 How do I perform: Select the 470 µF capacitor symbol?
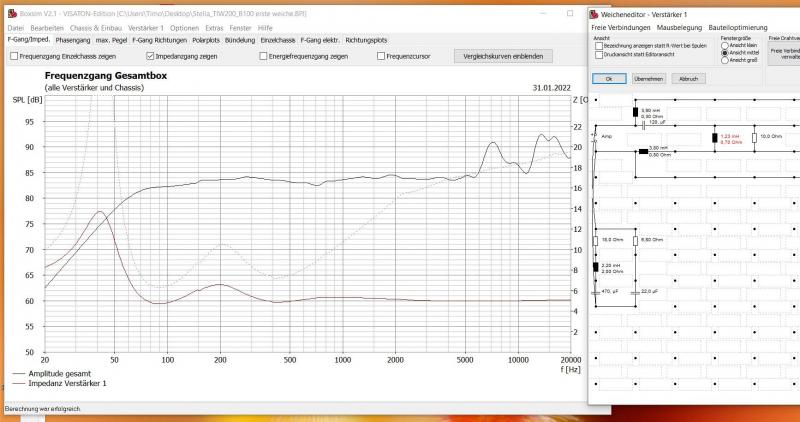point(595,293)
